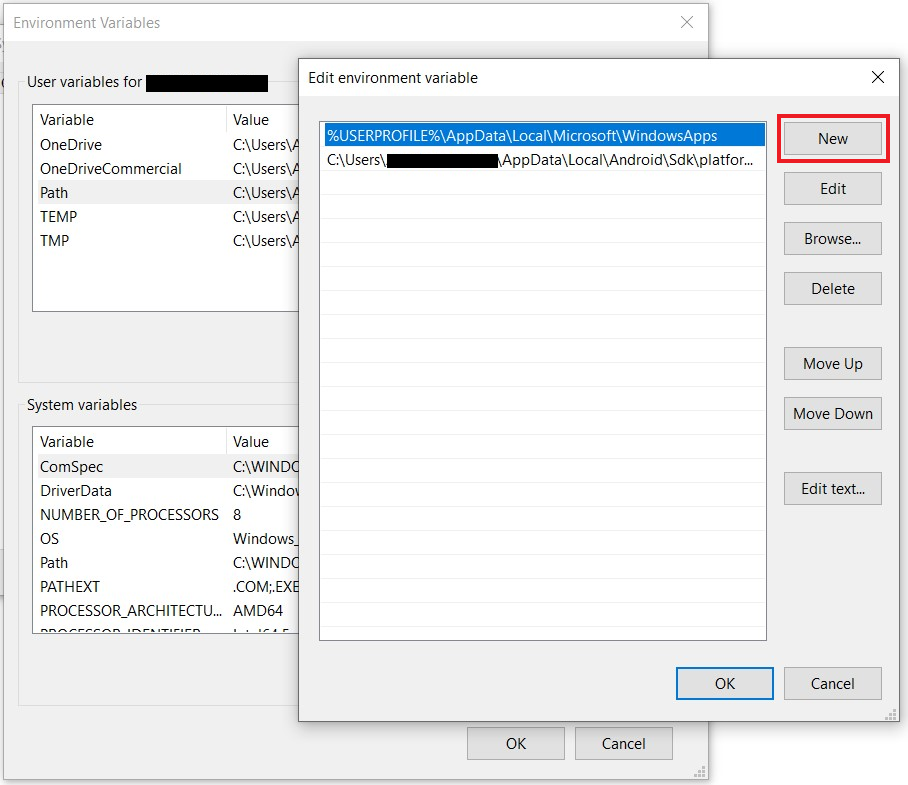Click Cancel in the Environment Variables window
Image resolution: width=908 pixels, height=785 pixels.
[x=623, y=743]
